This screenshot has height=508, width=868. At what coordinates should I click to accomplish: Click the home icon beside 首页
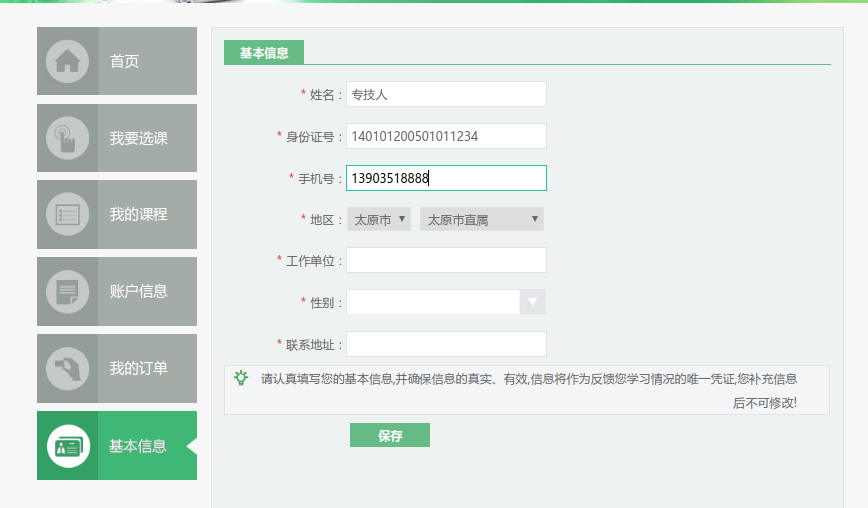(68, 61)
